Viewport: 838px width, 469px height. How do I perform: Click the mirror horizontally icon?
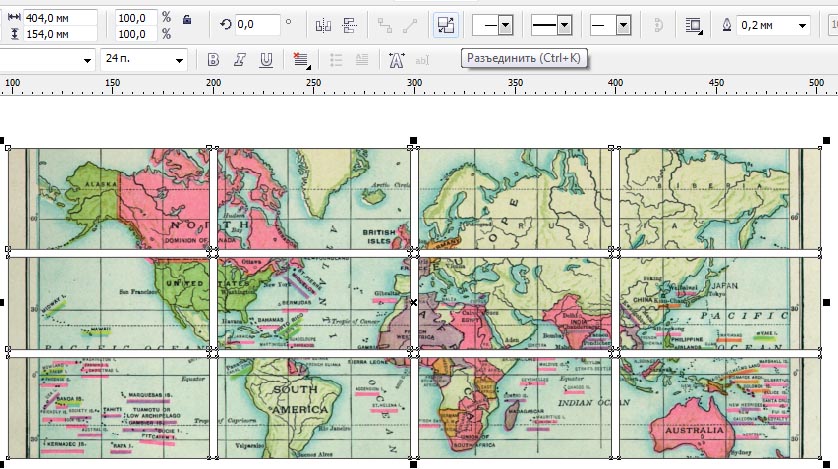pos(323,25)
